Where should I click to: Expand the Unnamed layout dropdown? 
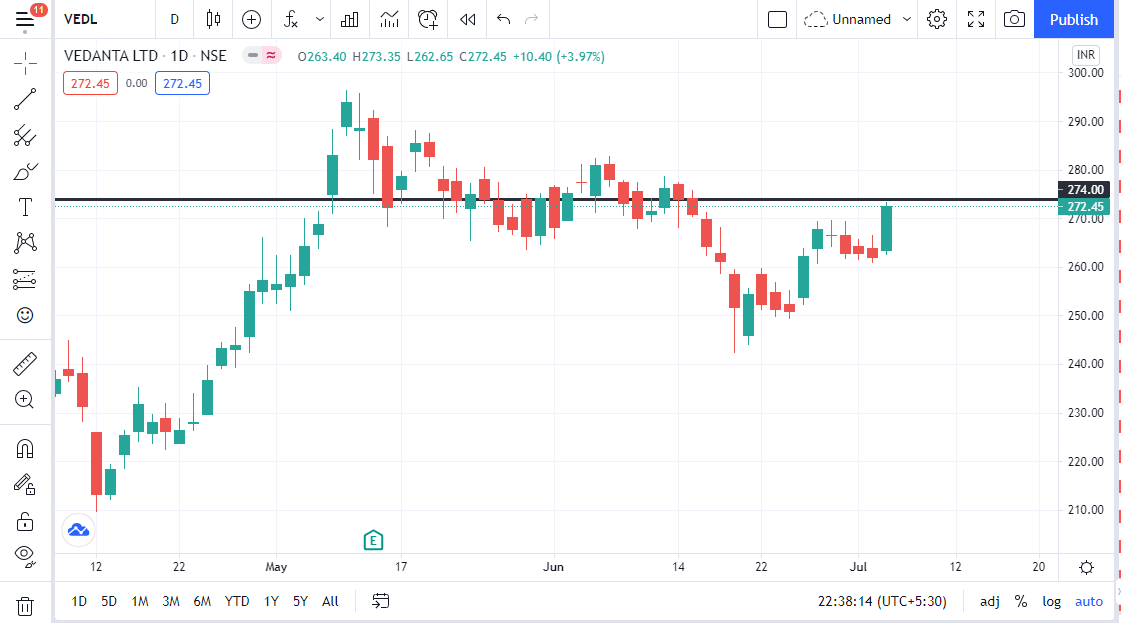coord(907,19)
